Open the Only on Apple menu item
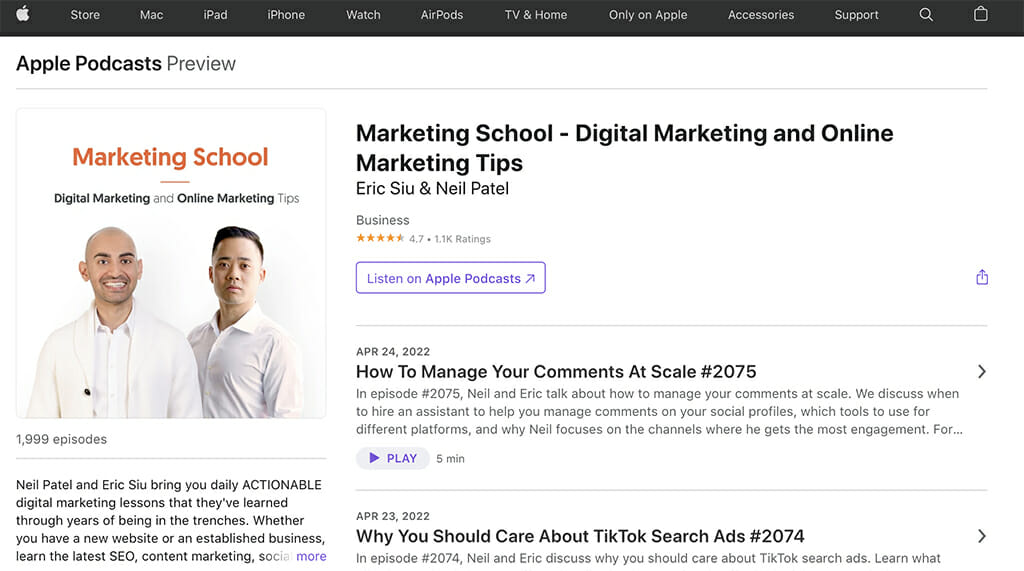This screenshot has height=571, width=1024. [648, 14]
